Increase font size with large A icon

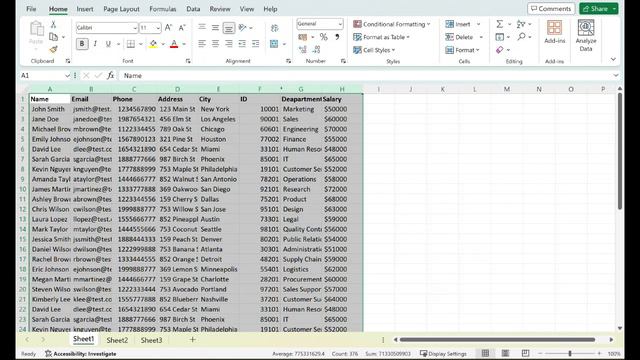(168, 28)
